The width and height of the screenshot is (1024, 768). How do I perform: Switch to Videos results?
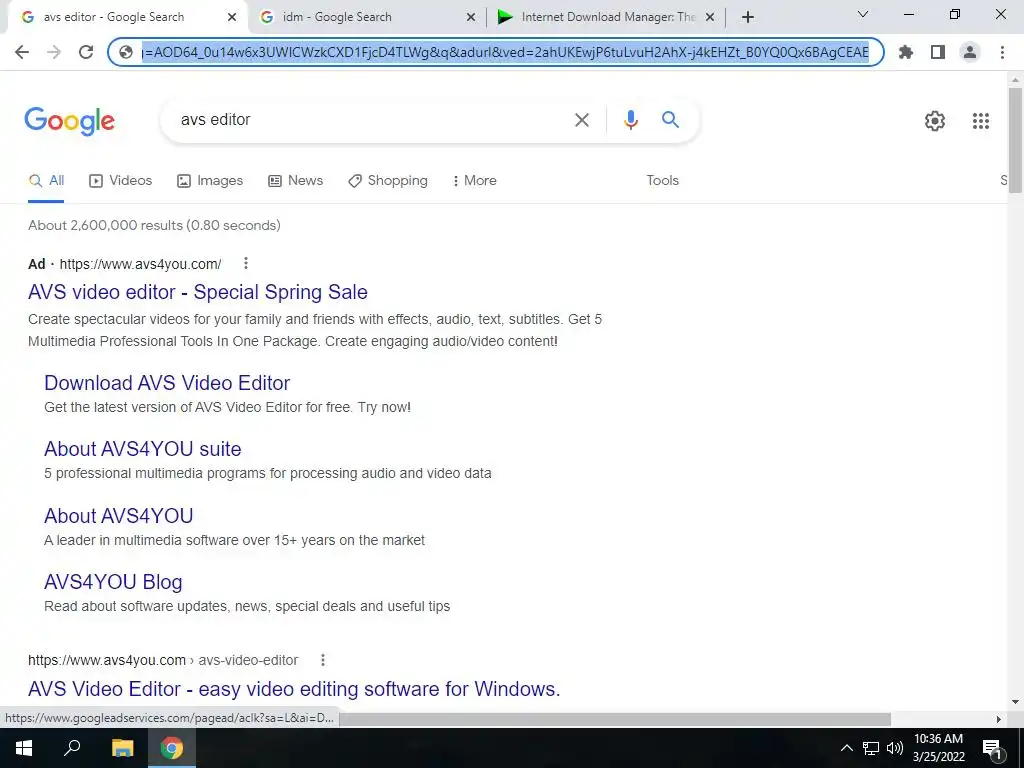tap(121, 181)
